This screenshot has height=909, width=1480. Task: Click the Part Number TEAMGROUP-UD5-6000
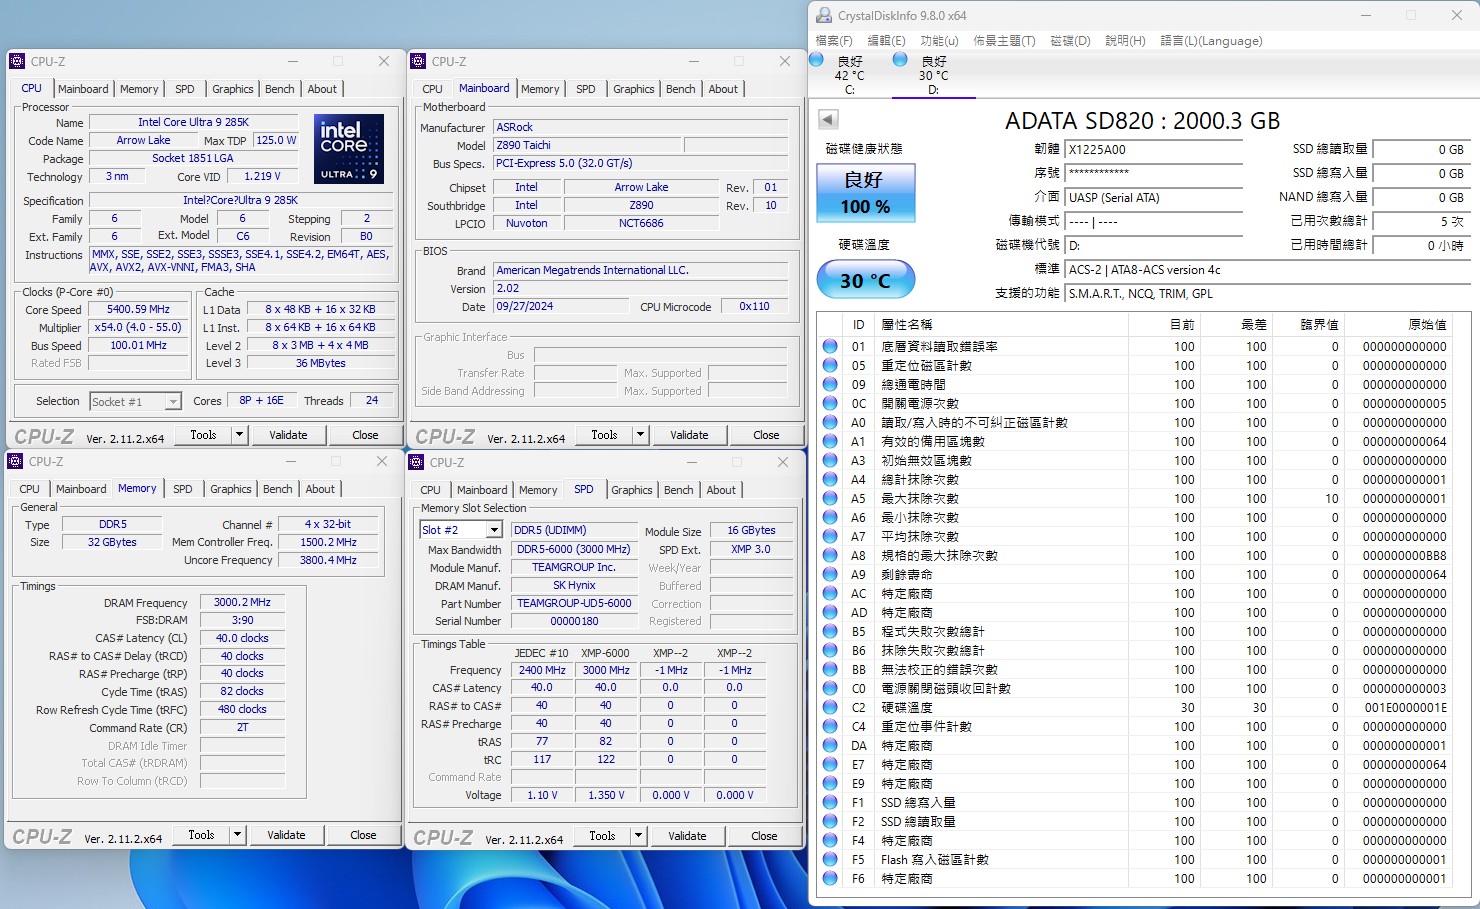click(574, 603)
